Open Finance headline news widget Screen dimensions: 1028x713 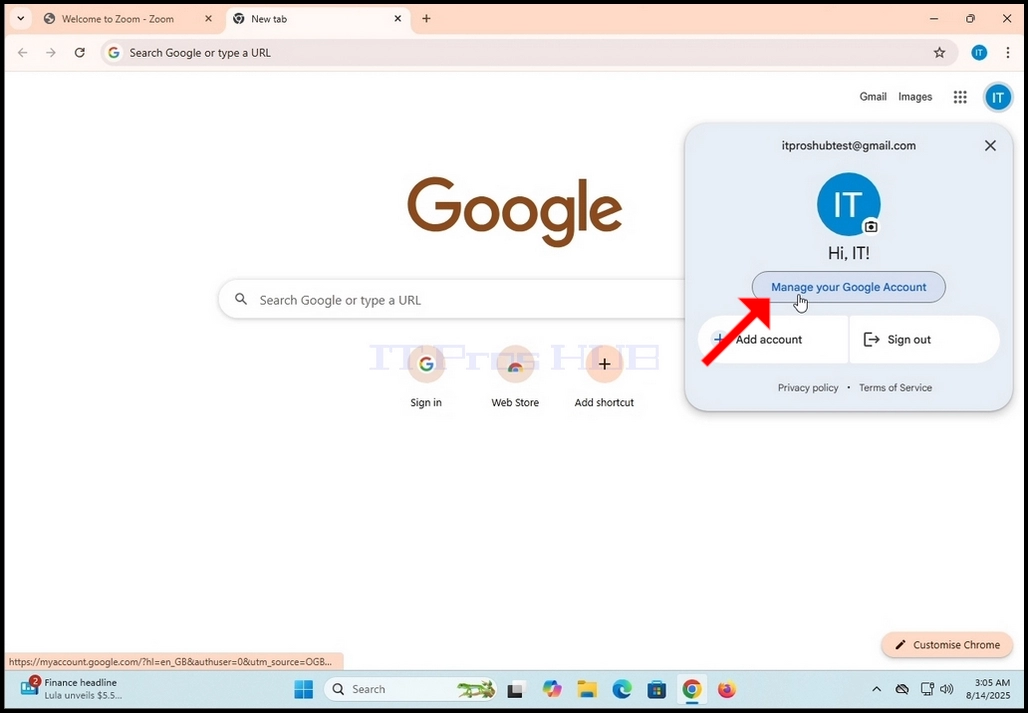click(71, 689)
